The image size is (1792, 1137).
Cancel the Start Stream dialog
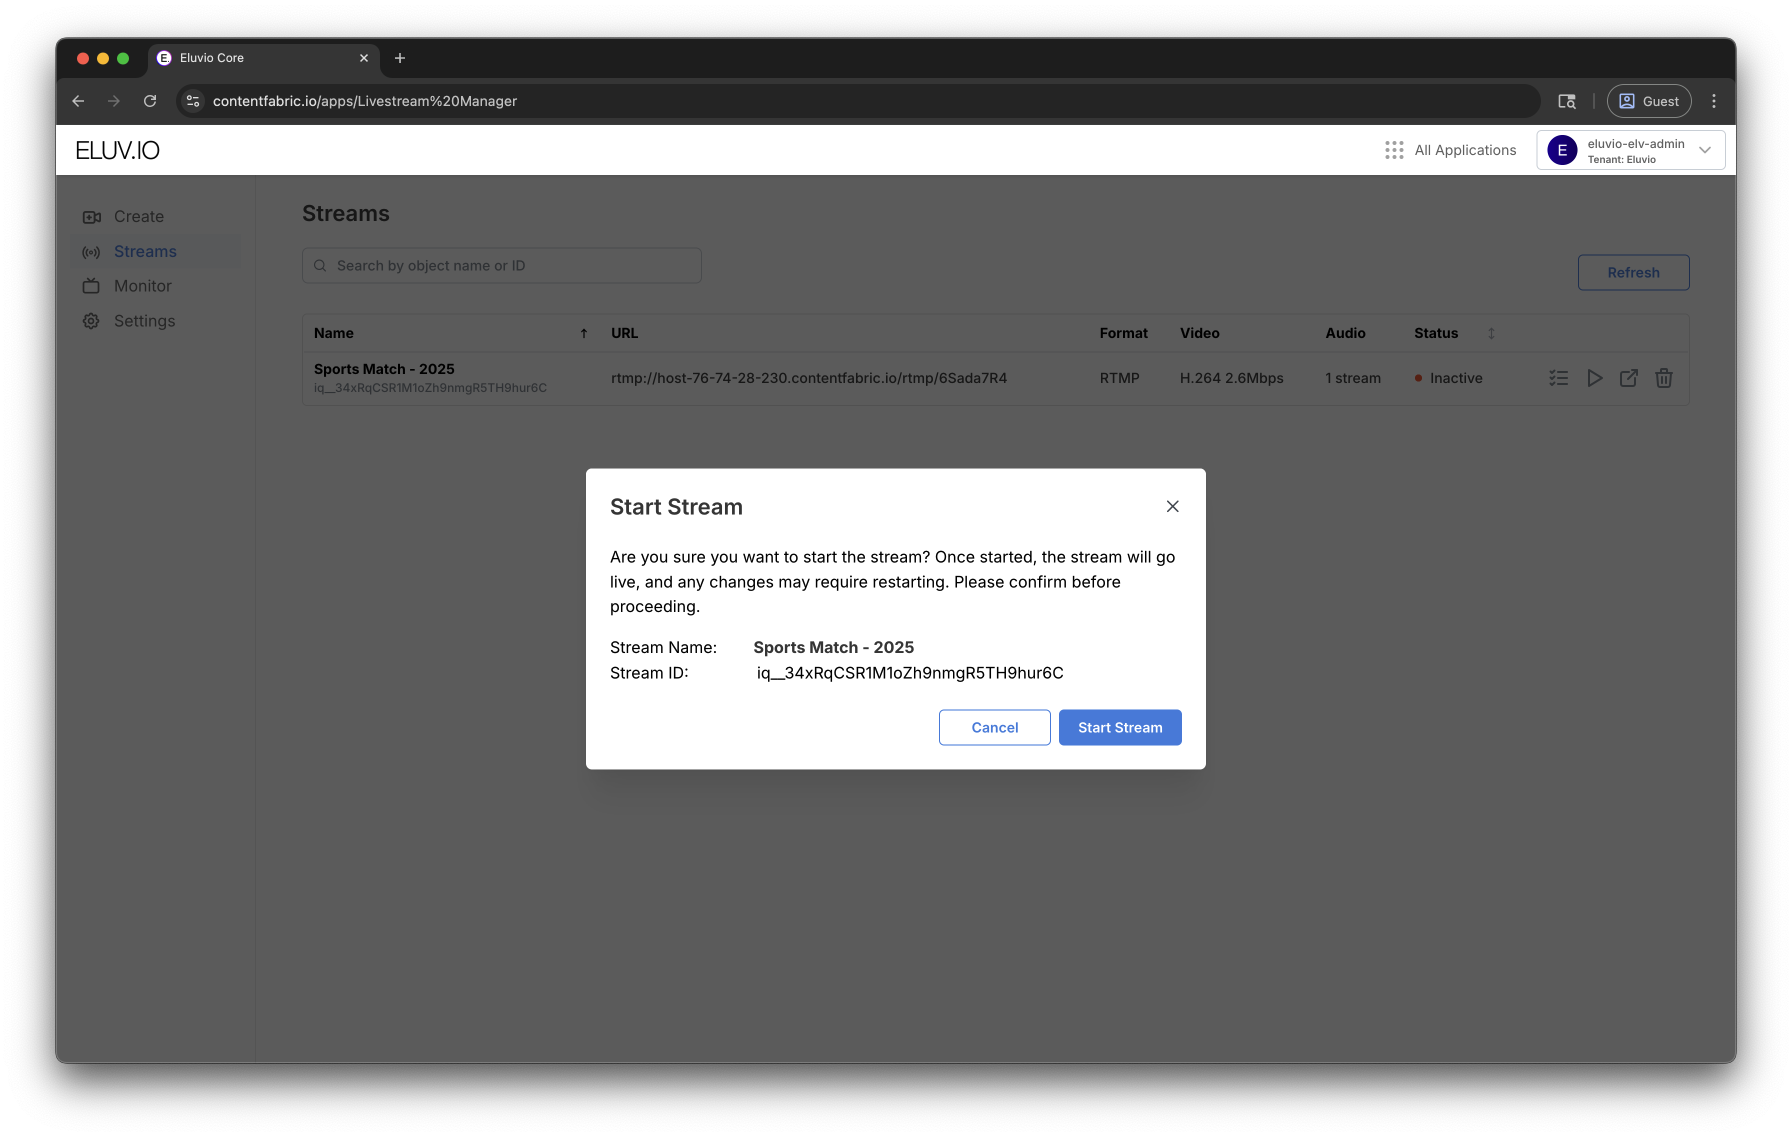coord(994,727)
